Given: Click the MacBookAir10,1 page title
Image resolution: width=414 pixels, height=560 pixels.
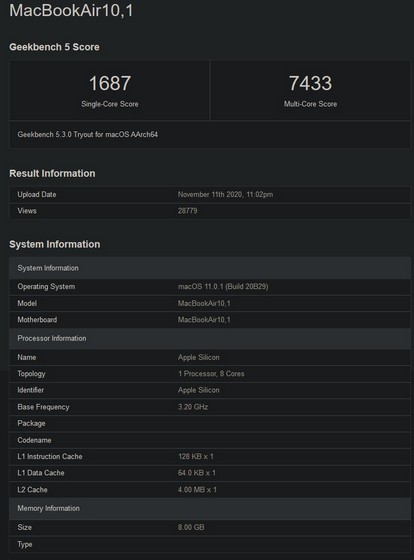Looking at the screenshot, I should tap(71, 10).
